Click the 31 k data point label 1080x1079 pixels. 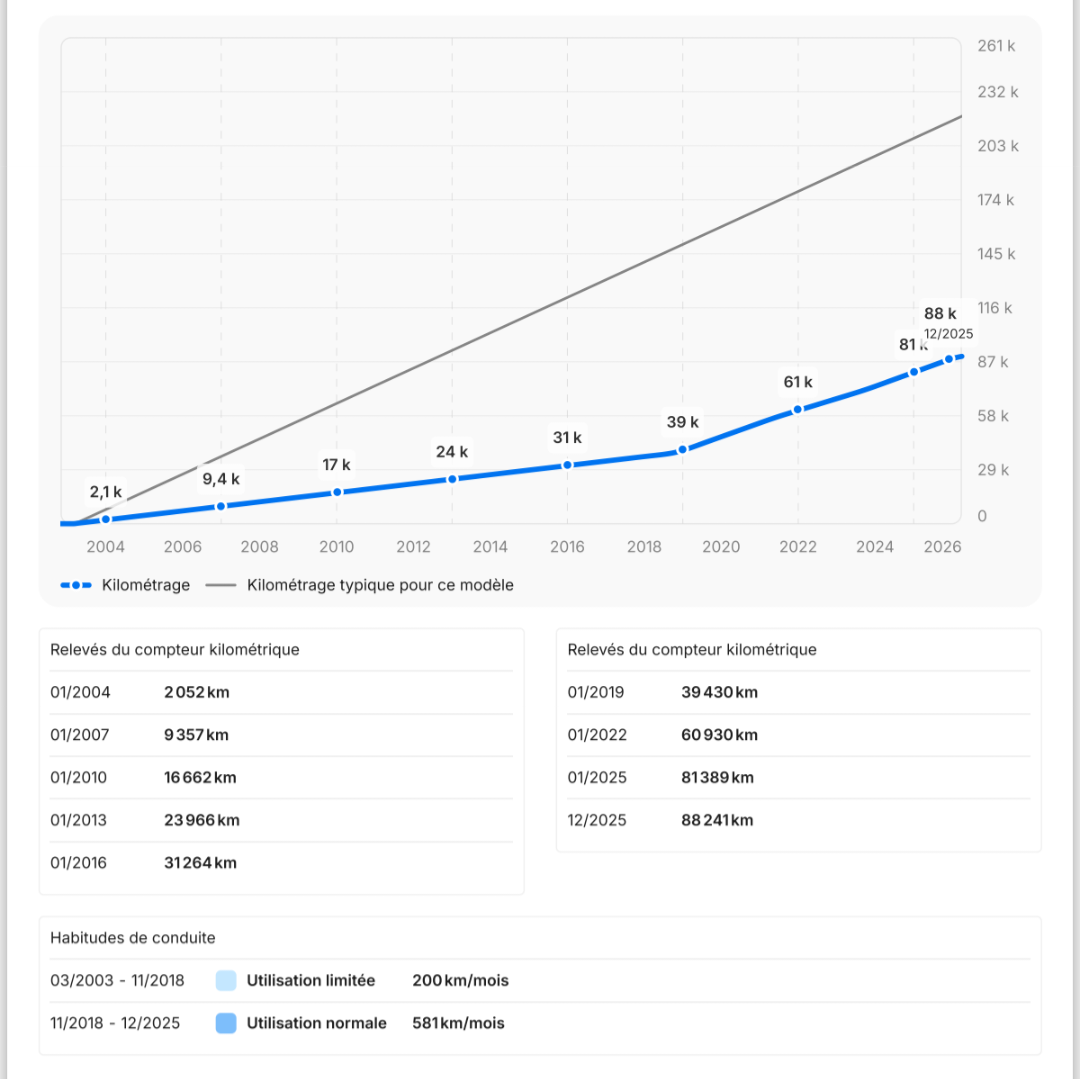pos(568,437)
